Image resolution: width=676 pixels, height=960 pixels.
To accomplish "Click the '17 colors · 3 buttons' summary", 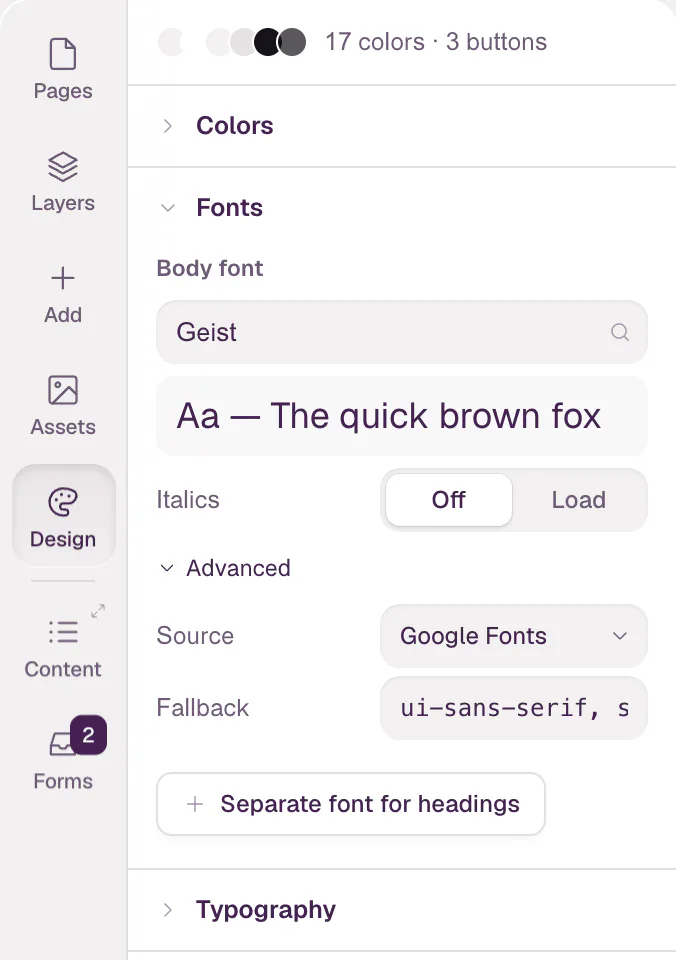I will tap(436, 42).
